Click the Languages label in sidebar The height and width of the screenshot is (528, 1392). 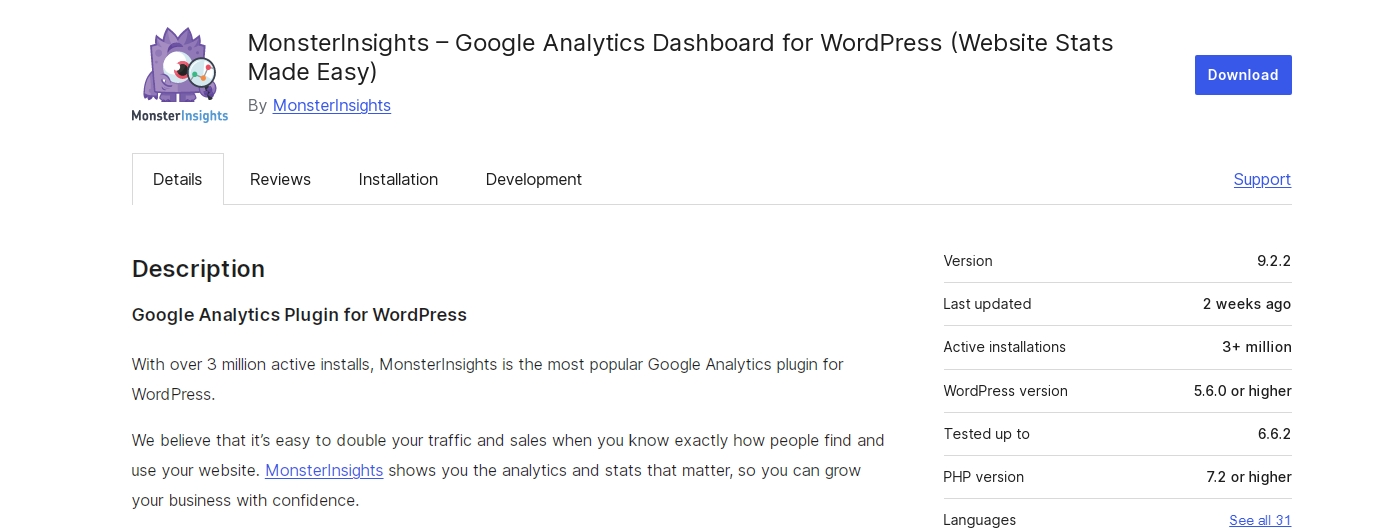click(x=979, y=520)
